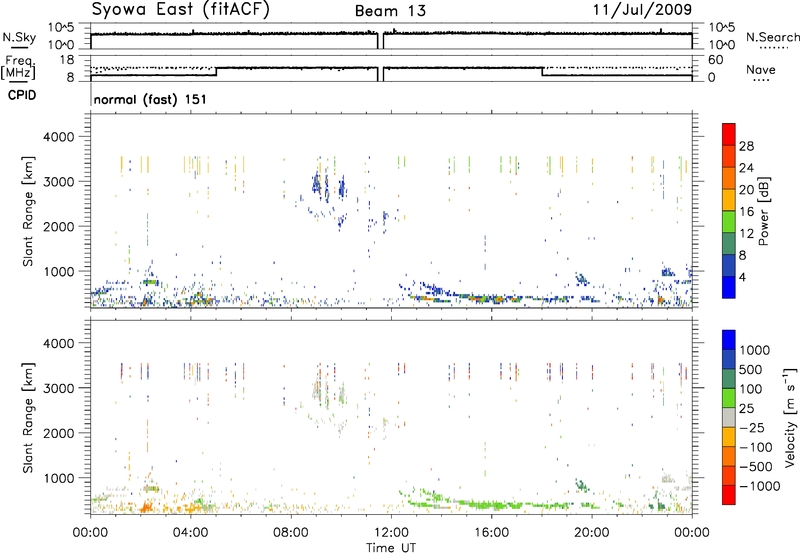Click the 'N.Search' legend label
This screenshot has height=554, width=800.
tap(773, 37)
